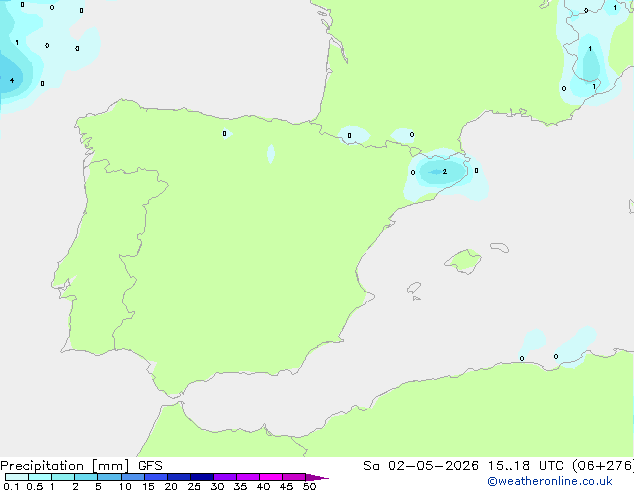
Task: Pick the 2–5 mm legend color swatch
Action: [86, 477]
